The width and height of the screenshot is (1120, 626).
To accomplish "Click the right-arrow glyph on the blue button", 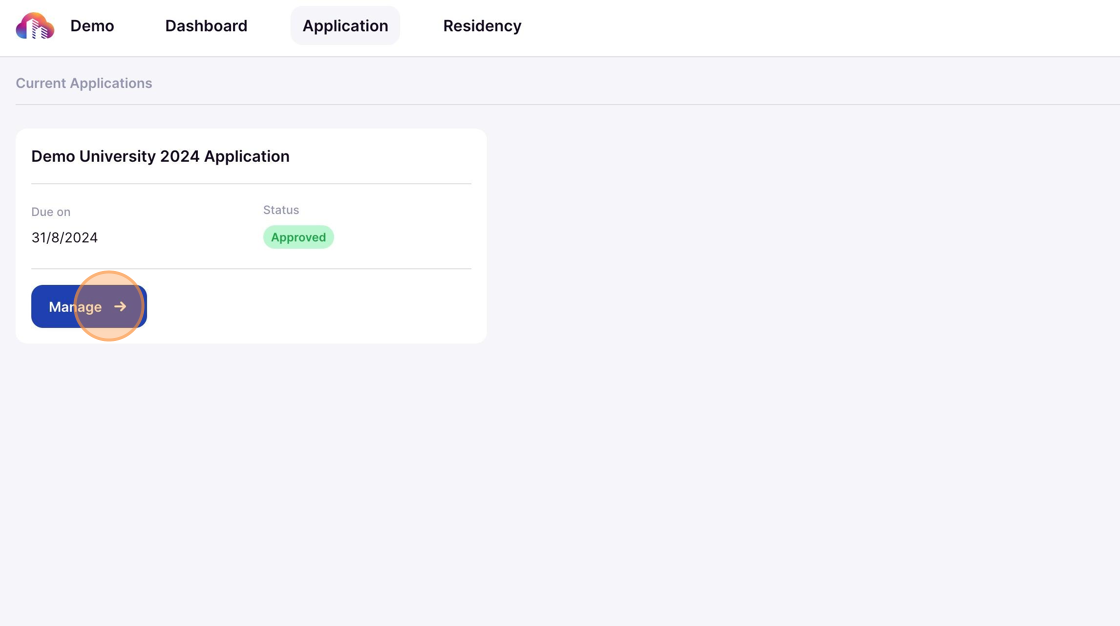I will (120, 306).
